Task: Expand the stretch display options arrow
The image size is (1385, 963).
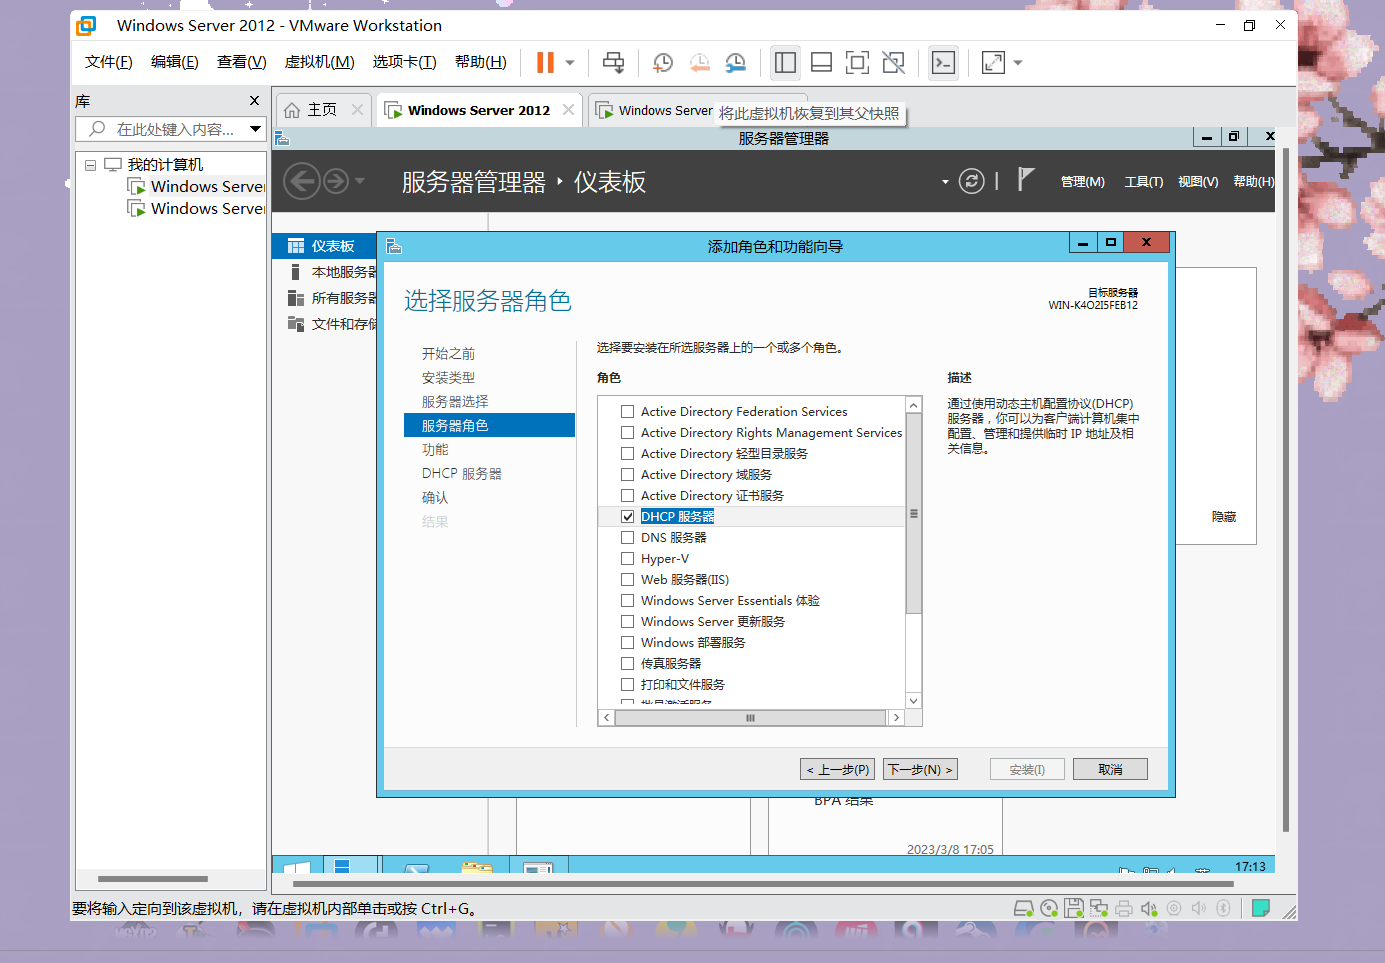Action: pyautogui.click(x=1018, y=62)
